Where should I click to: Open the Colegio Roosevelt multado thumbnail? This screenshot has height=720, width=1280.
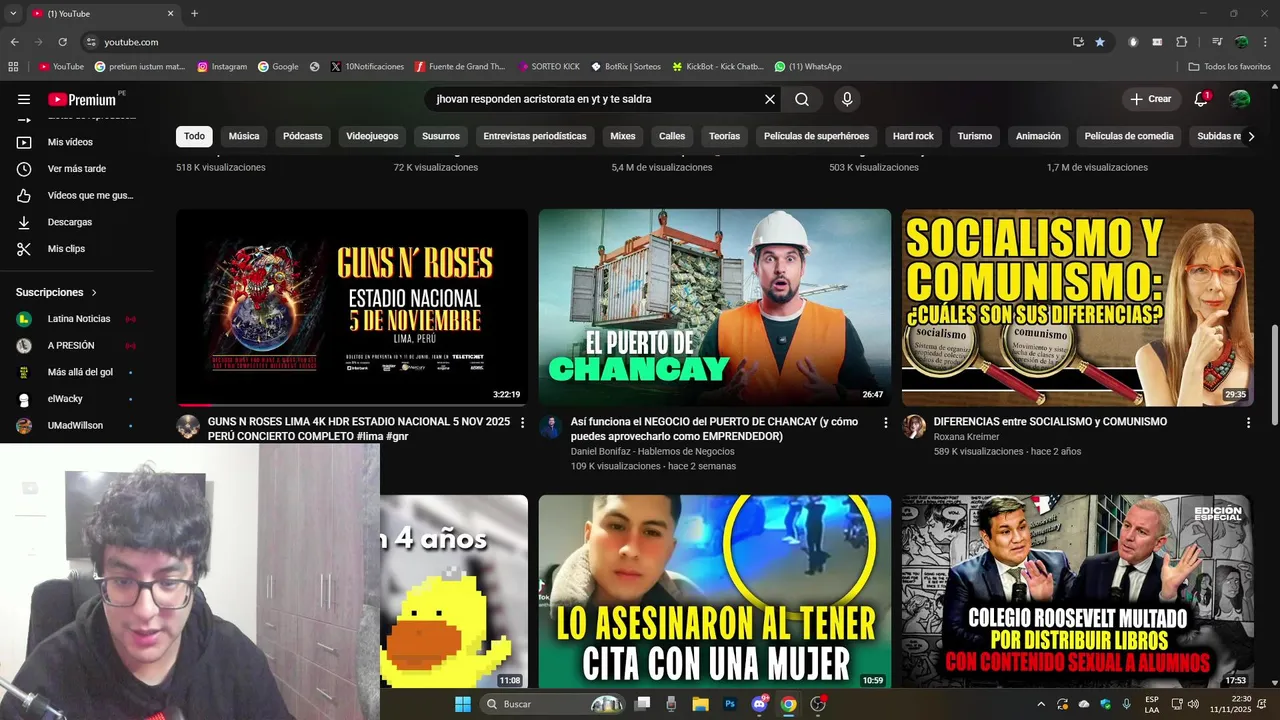click(x=1078, y=591)
